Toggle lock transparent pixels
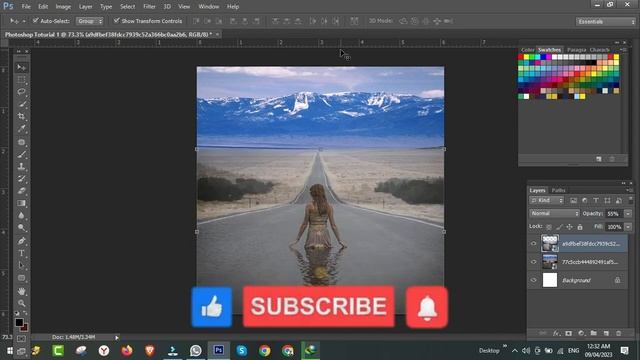 tap(549, 227)
